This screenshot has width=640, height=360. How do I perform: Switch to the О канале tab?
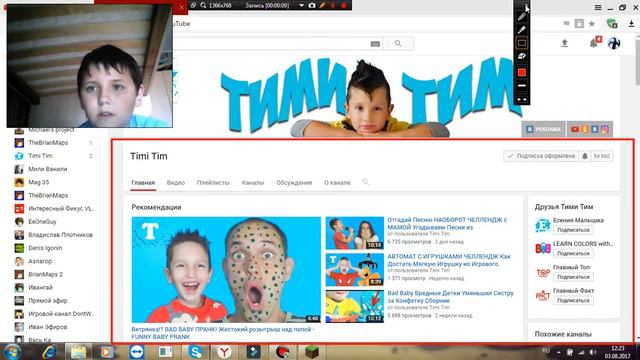tap(337, 182)
